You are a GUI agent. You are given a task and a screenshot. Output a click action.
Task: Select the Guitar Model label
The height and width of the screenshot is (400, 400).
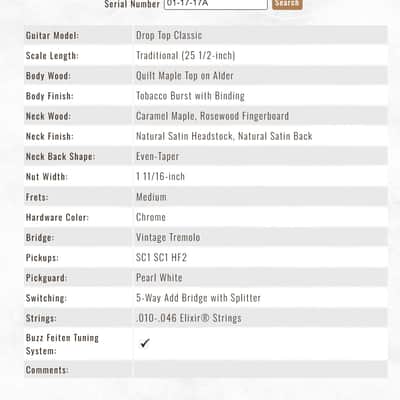pos(52,36)
